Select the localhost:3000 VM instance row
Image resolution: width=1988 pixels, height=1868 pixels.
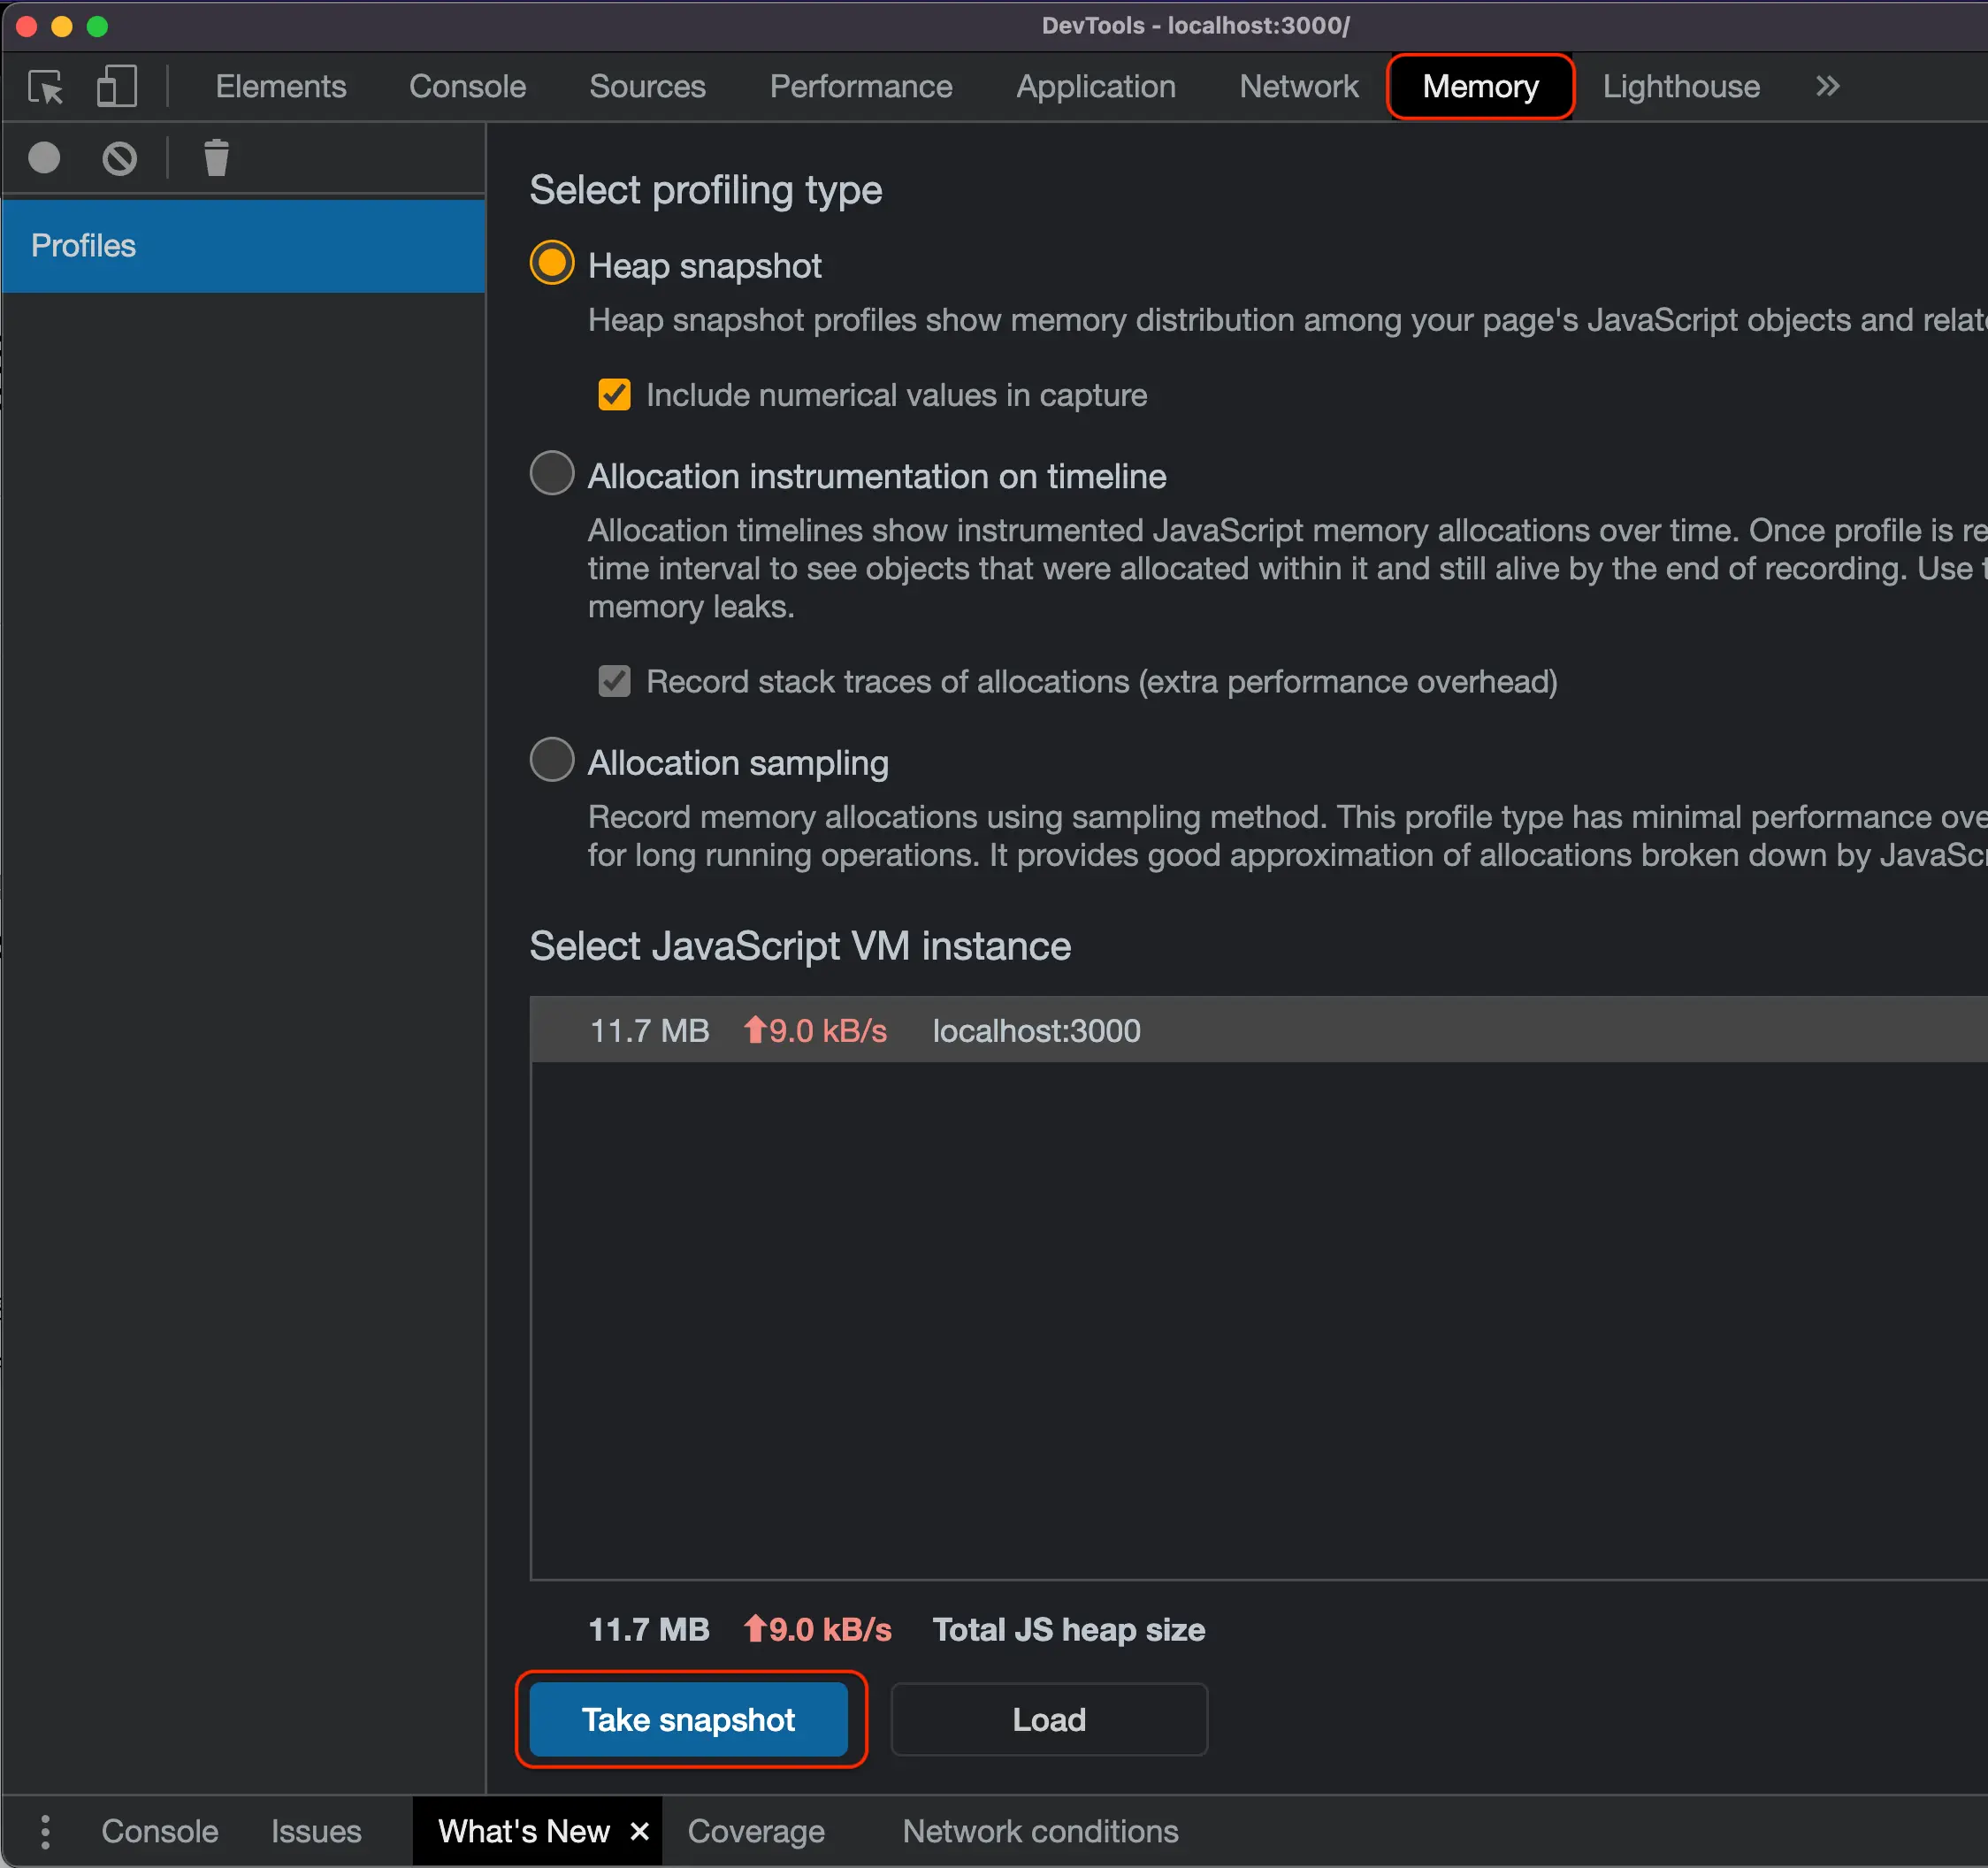click(1035, 1030)
